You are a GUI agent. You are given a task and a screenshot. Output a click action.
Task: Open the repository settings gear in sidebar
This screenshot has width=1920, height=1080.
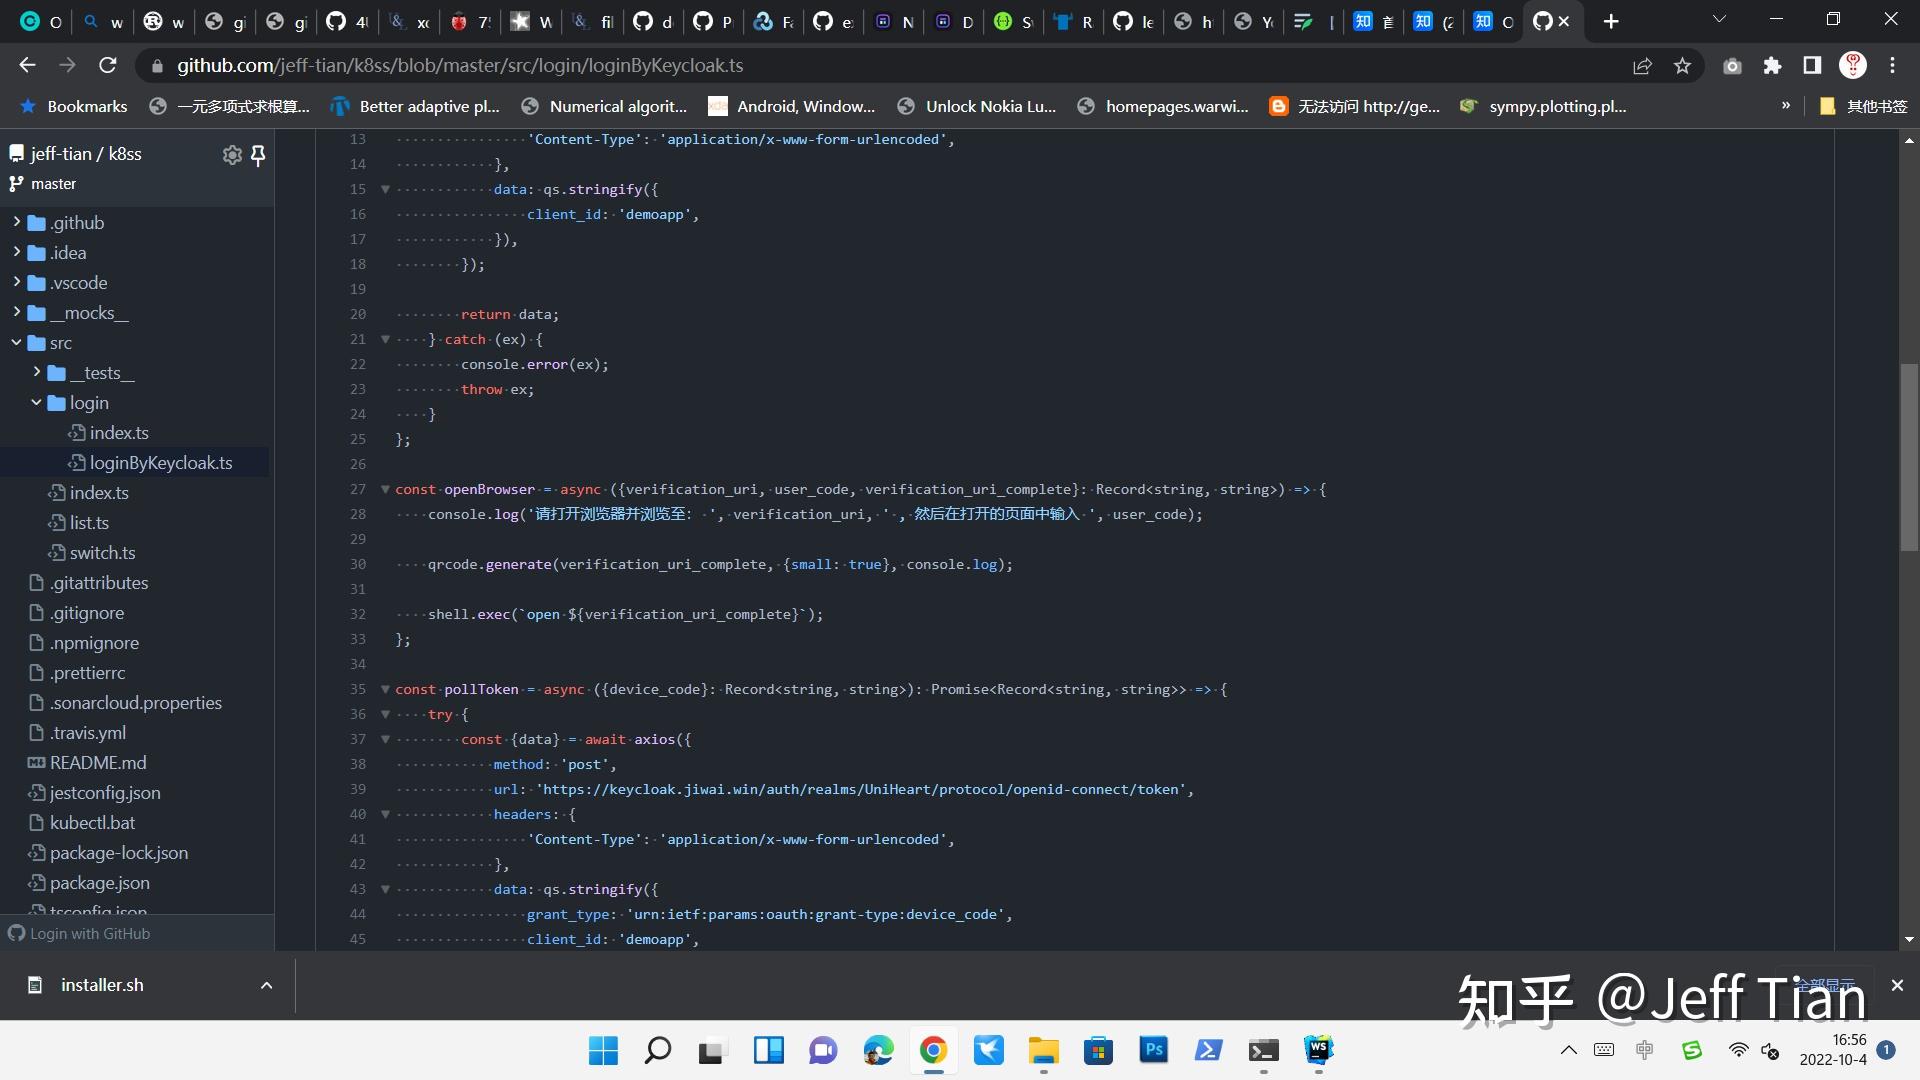pyautogui.click(x=232, y=155)
